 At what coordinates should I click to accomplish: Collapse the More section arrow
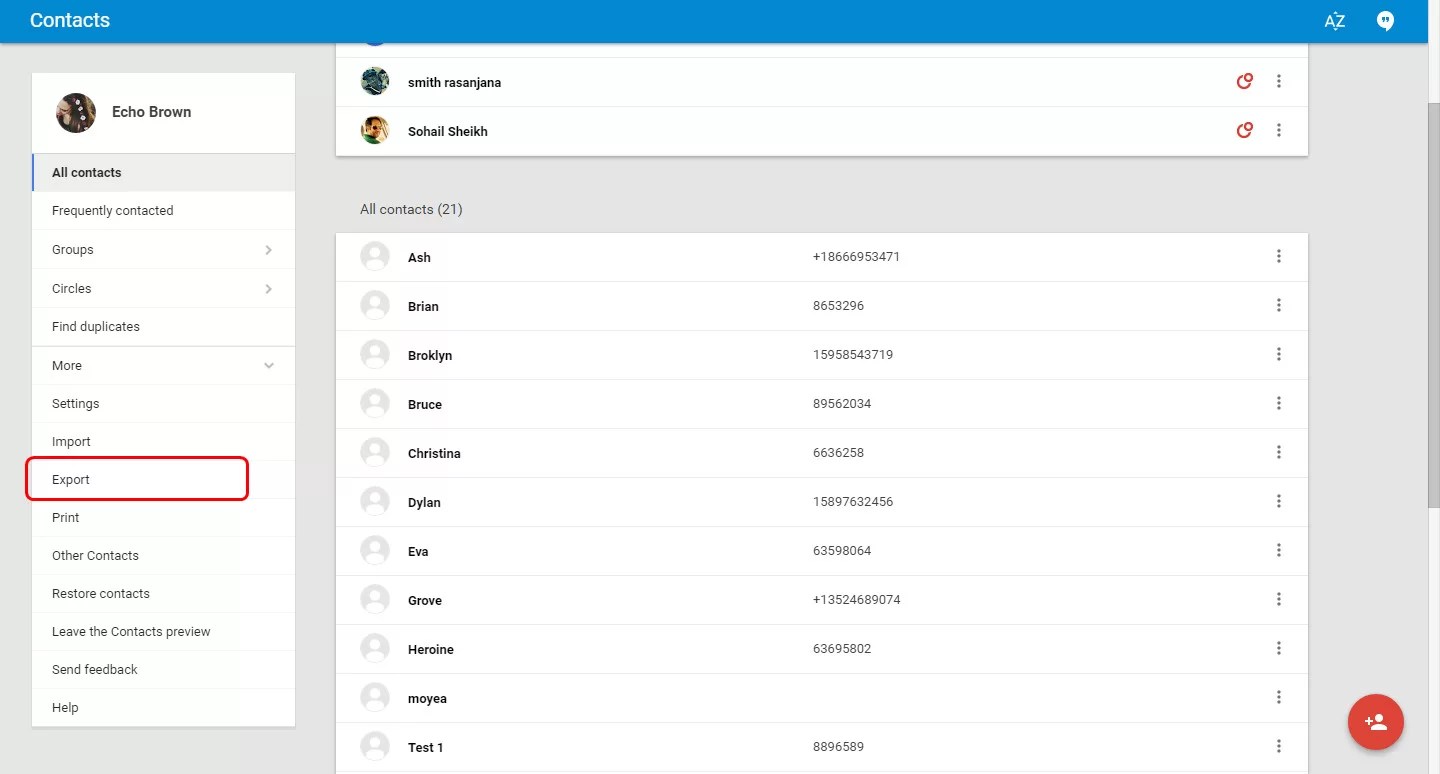[x=268, y=366]
